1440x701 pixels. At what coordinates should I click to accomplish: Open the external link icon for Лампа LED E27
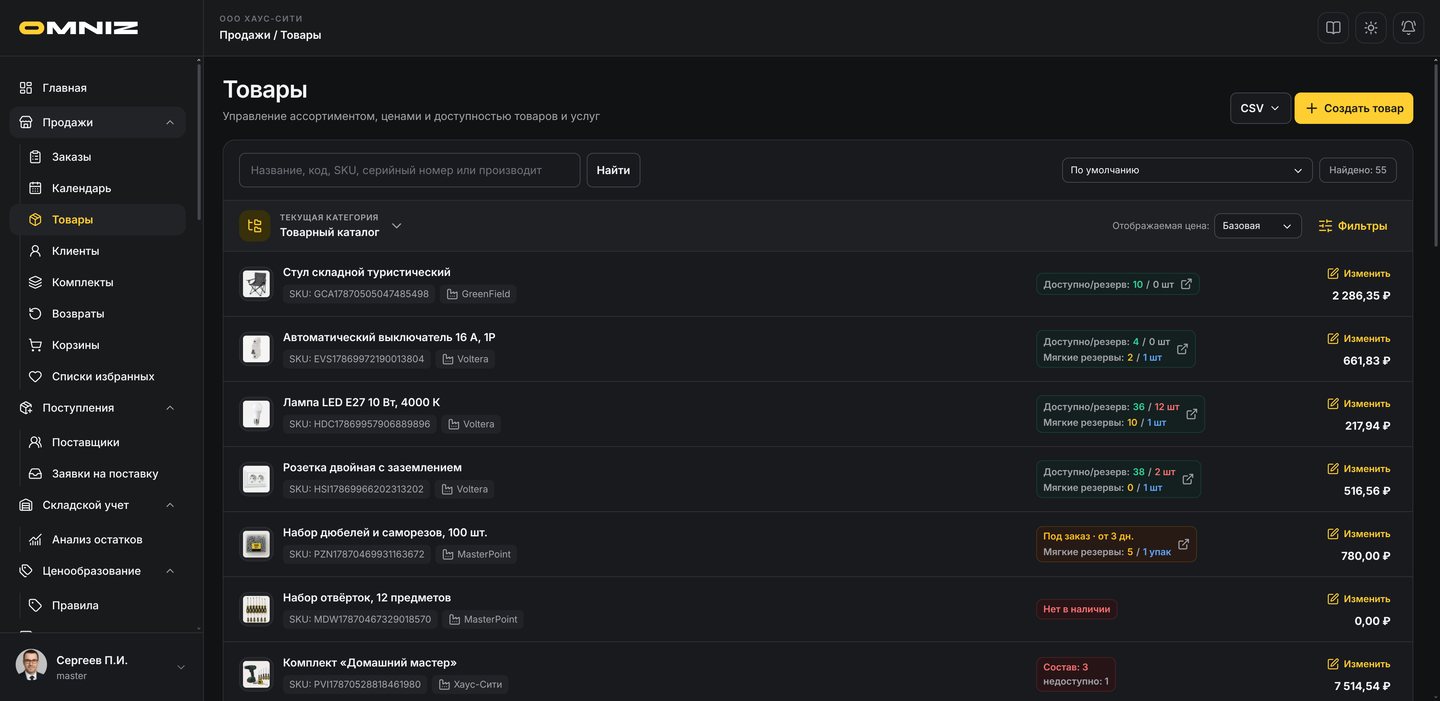[1191, 414]
